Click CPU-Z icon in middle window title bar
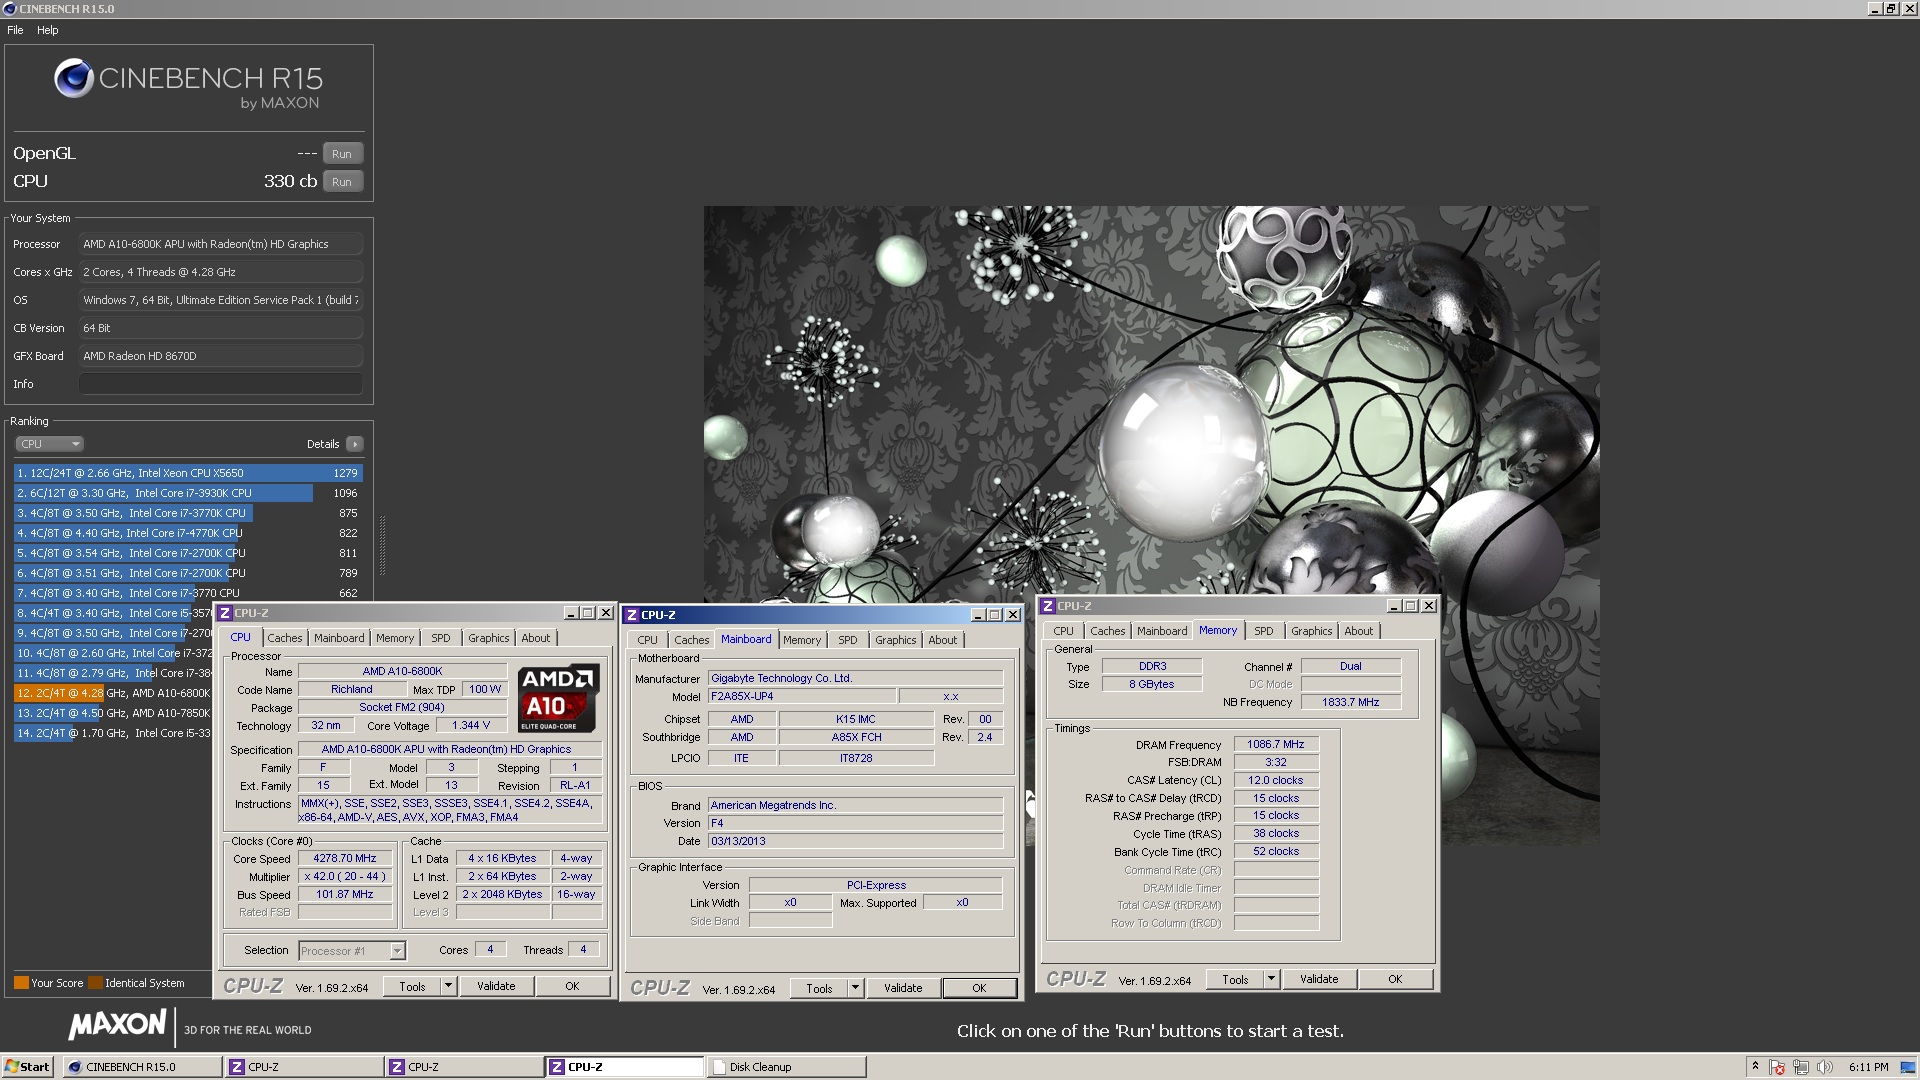 (632, 615)
